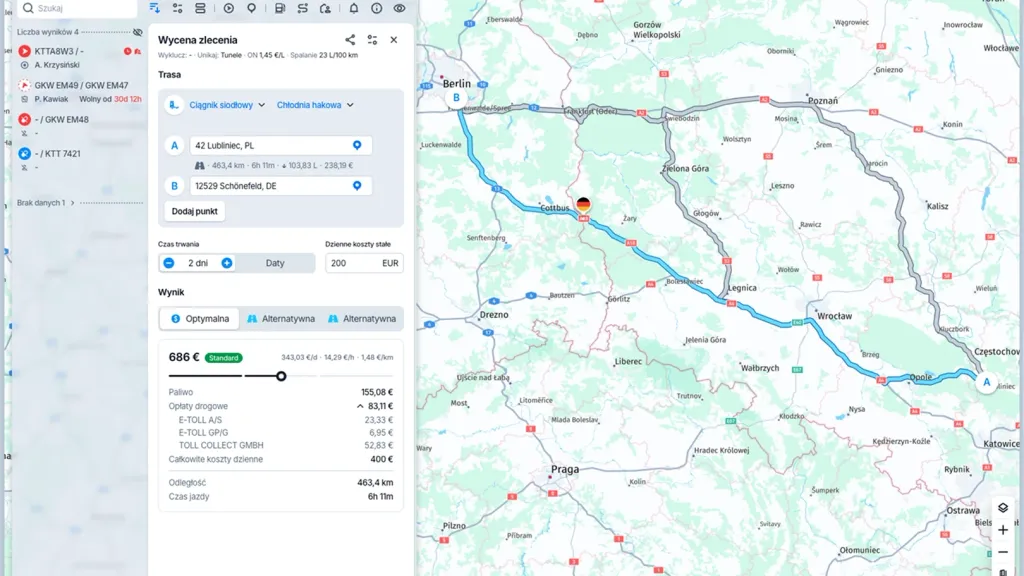
Task: Change the EUR currency selector
Action: point(390,263)
